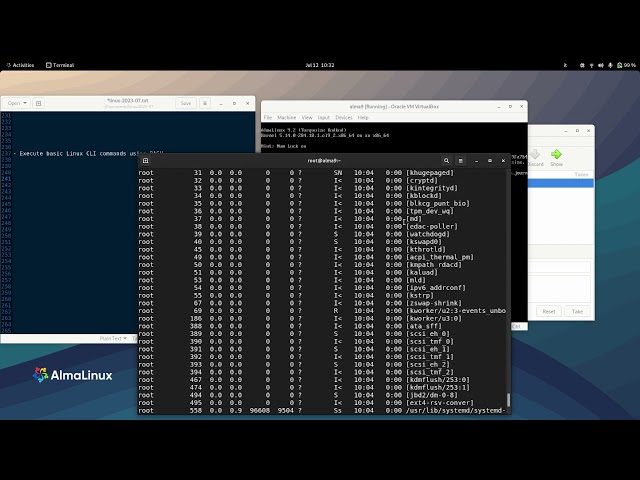Click the /usr/lib/systemd/systemd- process line
Image resolution: width=640 pixels, height=480 pixels.
click(322, 411)
